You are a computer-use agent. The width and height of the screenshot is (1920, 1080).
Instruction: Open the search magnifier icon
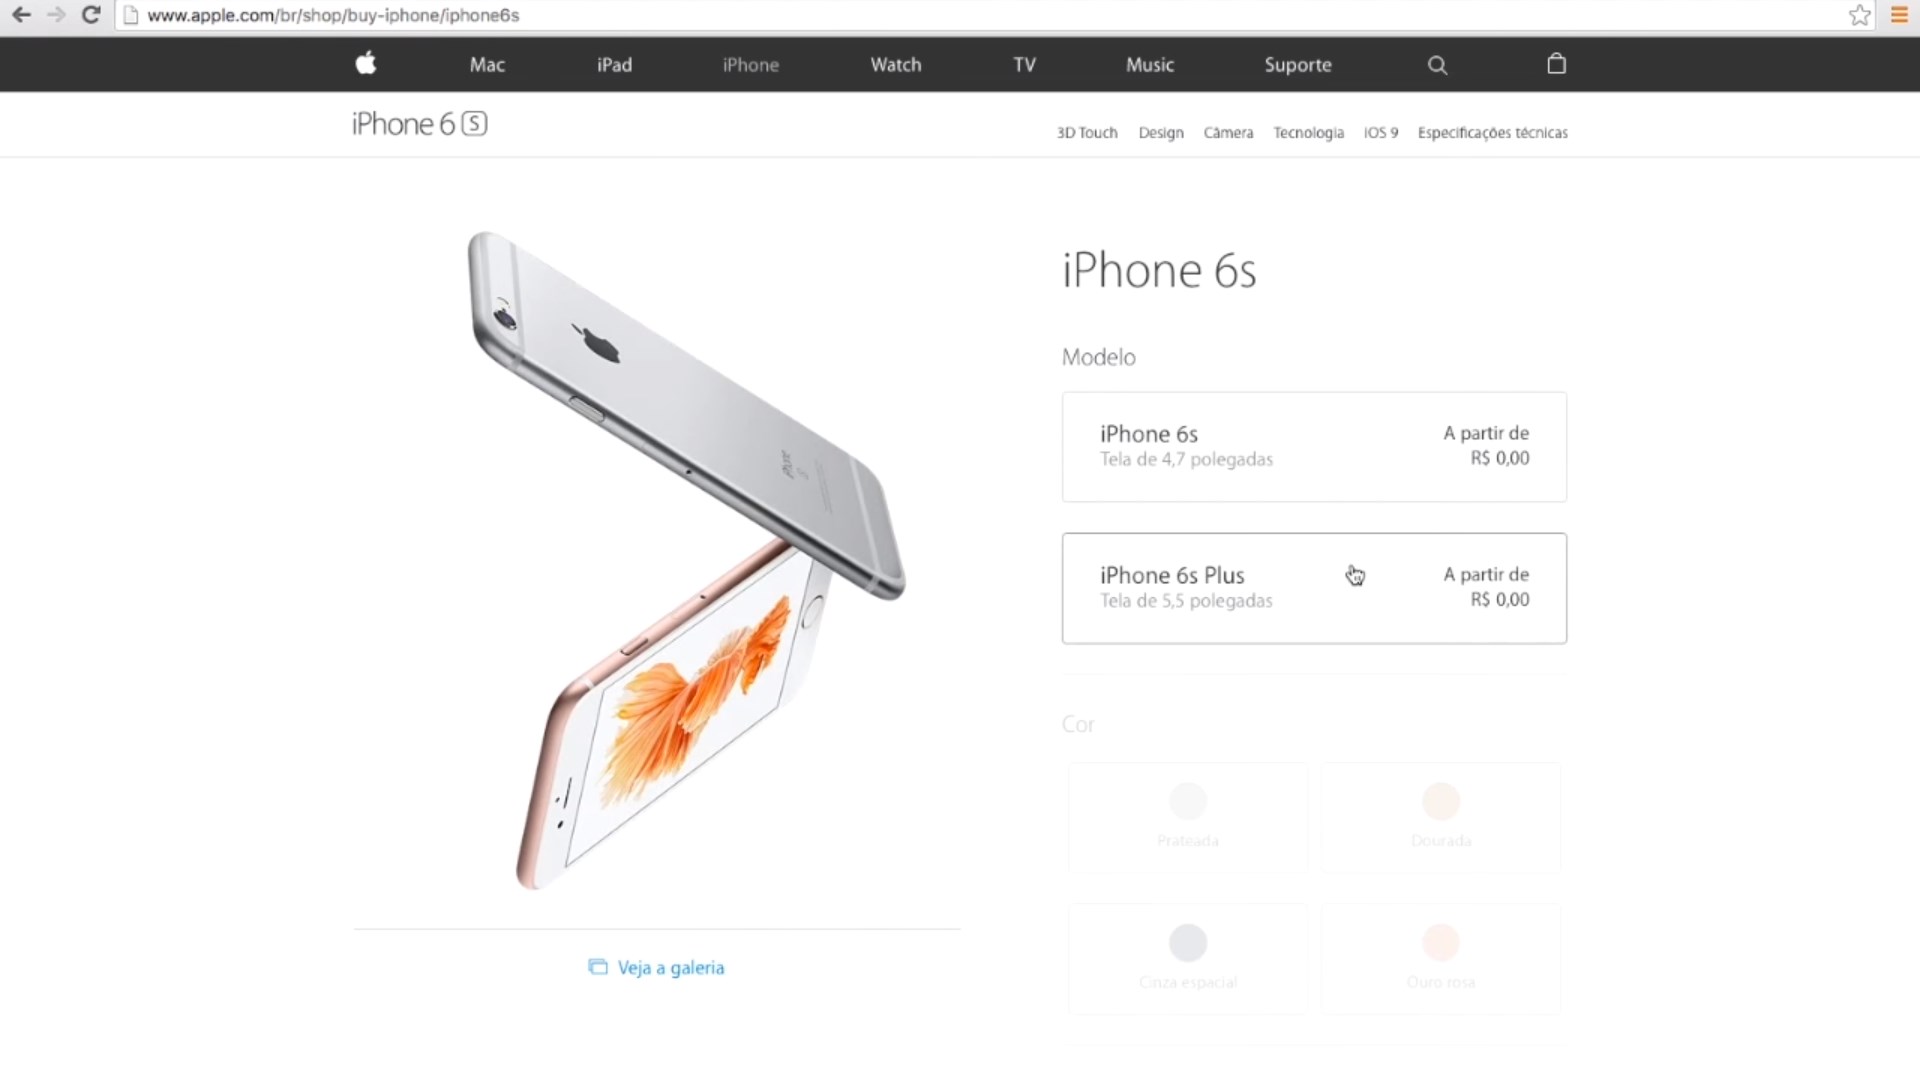click(x=1437, y=65)
